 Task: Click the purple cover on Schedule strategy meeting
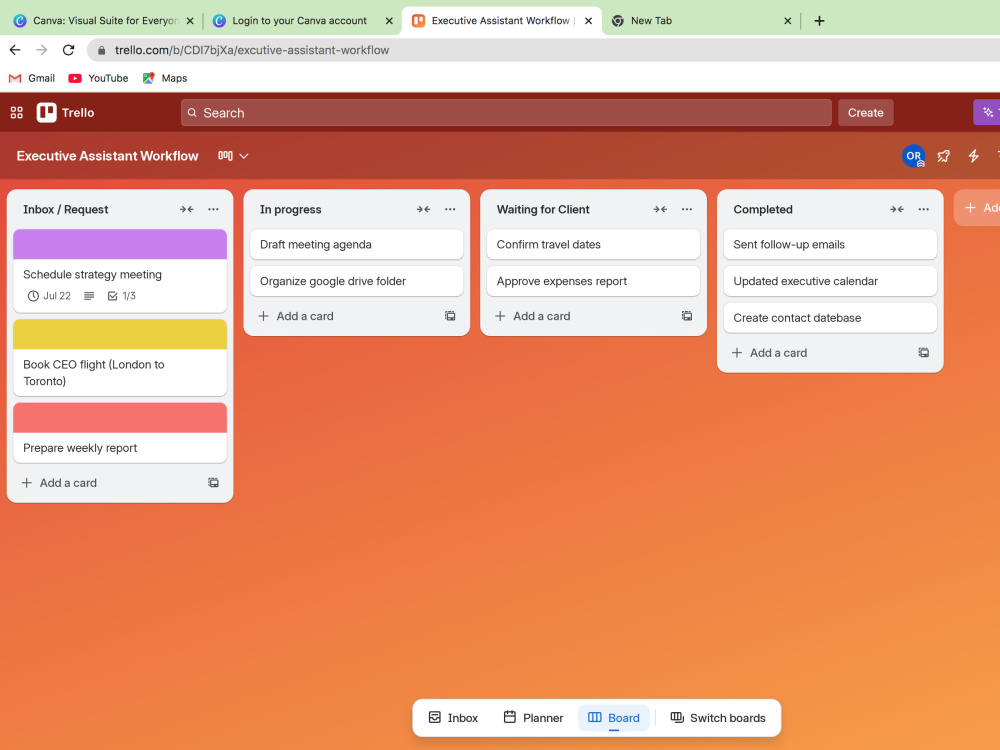coord(120,244)
